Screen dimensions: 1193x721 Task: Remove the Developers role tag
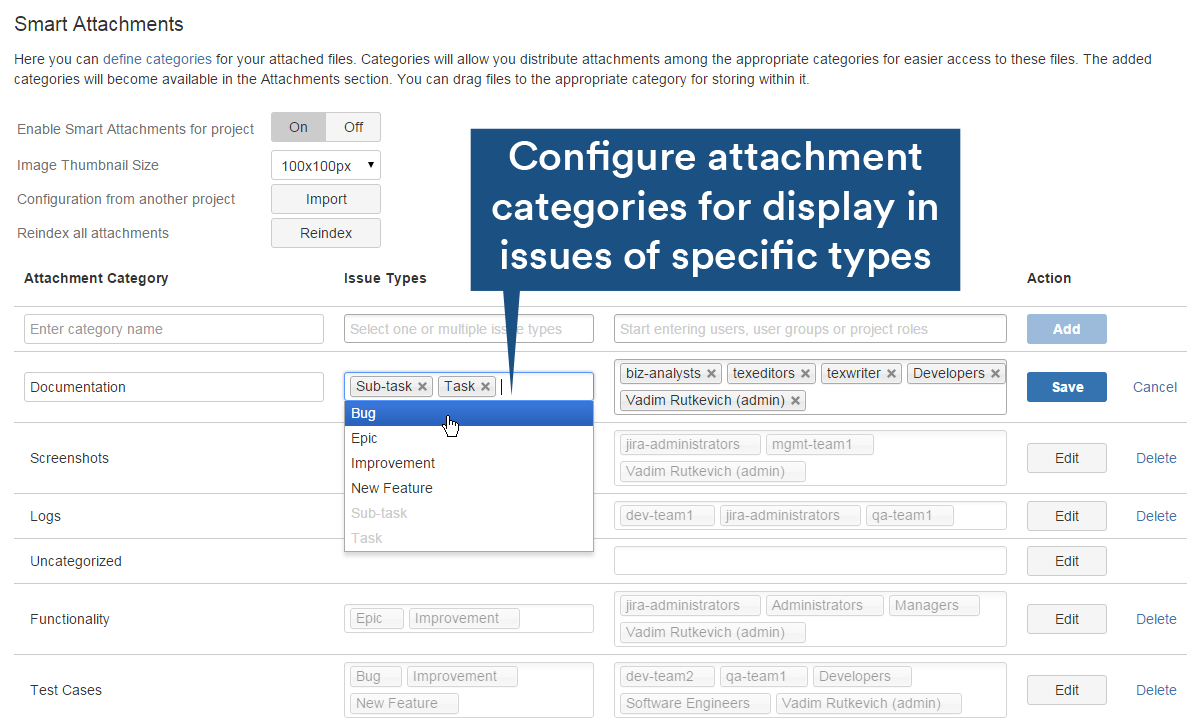pos(995,372)
